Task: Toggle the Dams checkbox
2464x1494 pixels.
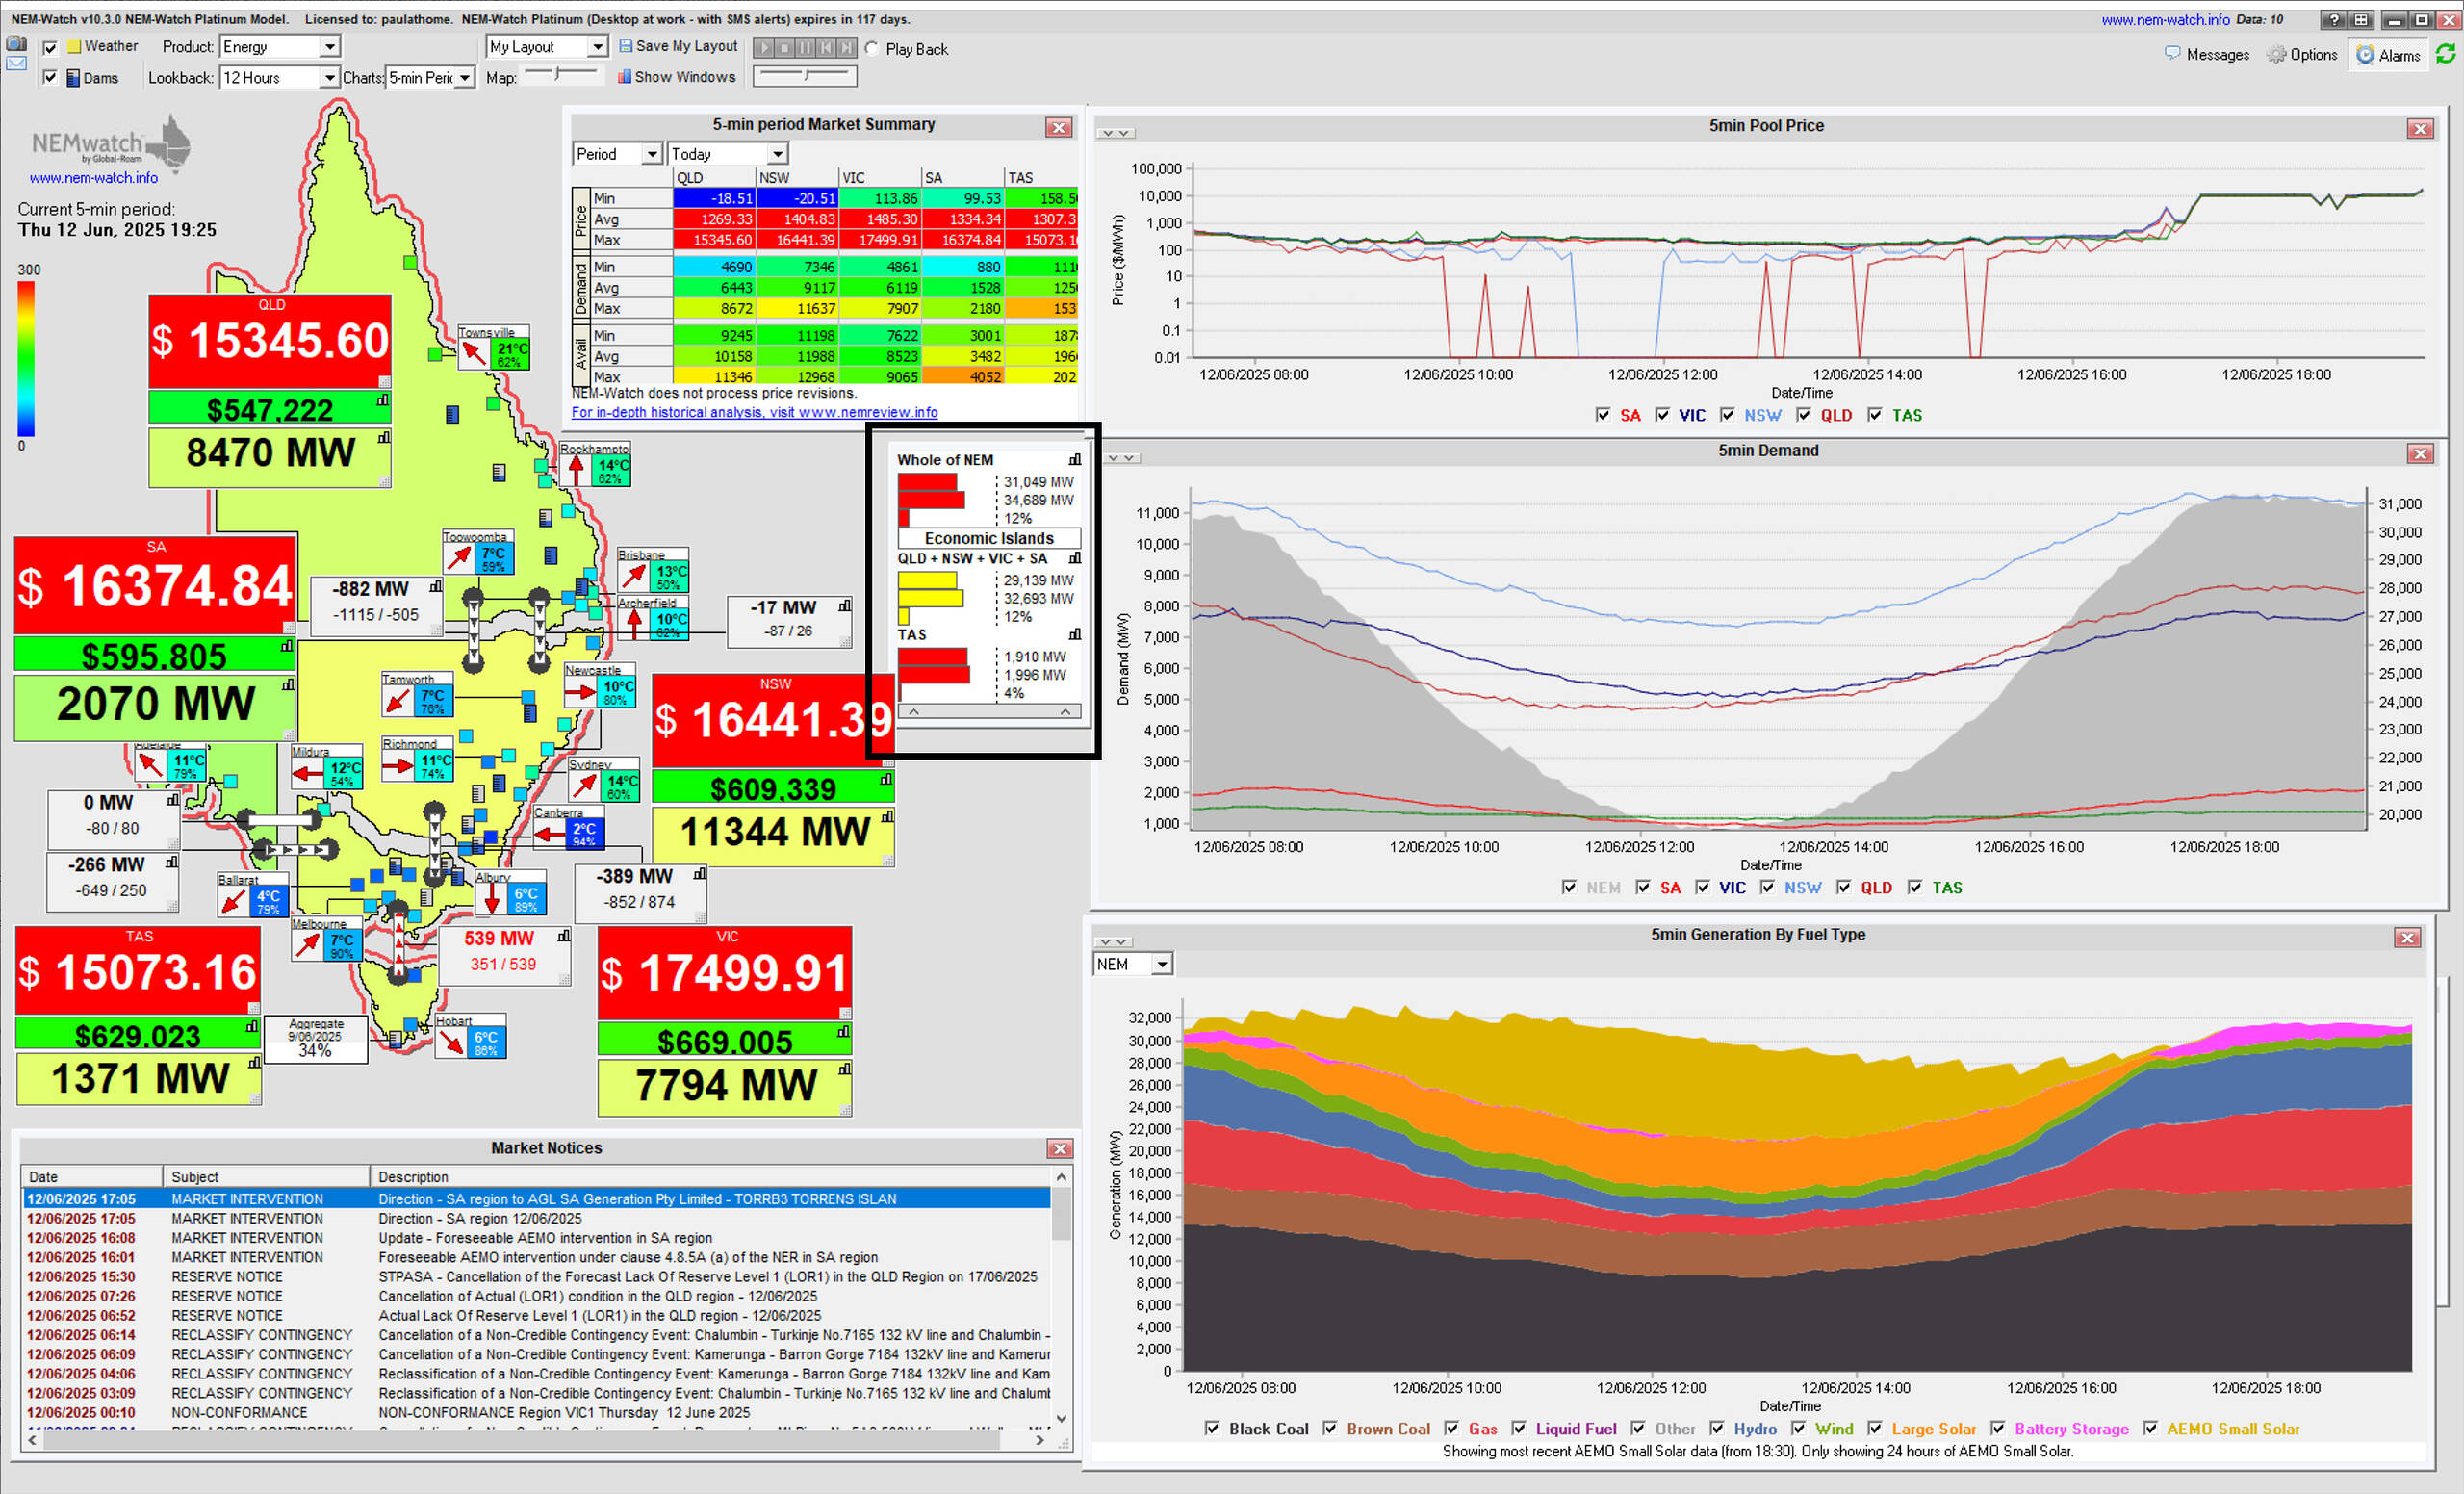Action: (x=50, y=77)
